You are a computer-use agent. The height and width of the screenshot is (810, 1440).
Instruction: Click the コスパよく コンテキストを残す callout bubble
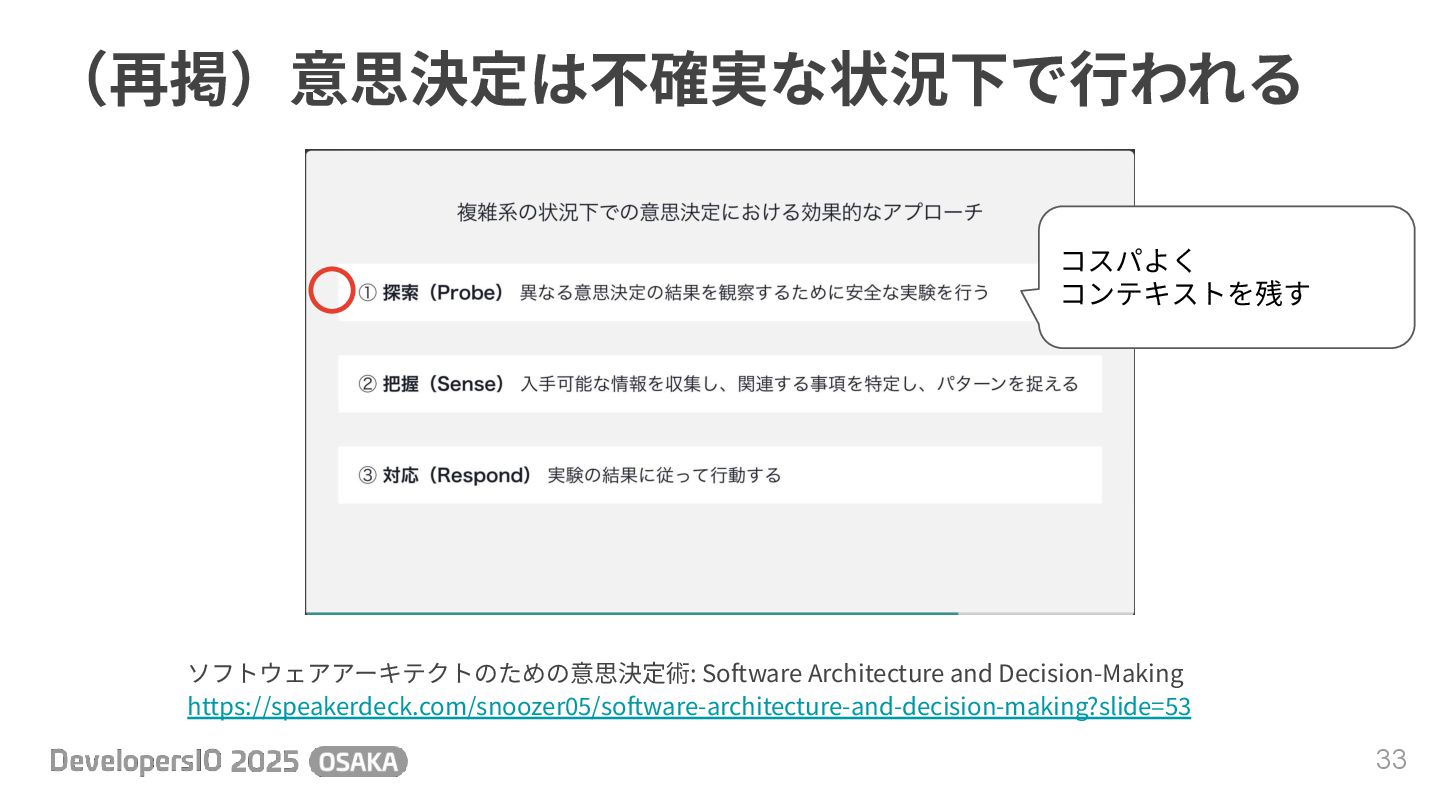(x=1227, y=277)
